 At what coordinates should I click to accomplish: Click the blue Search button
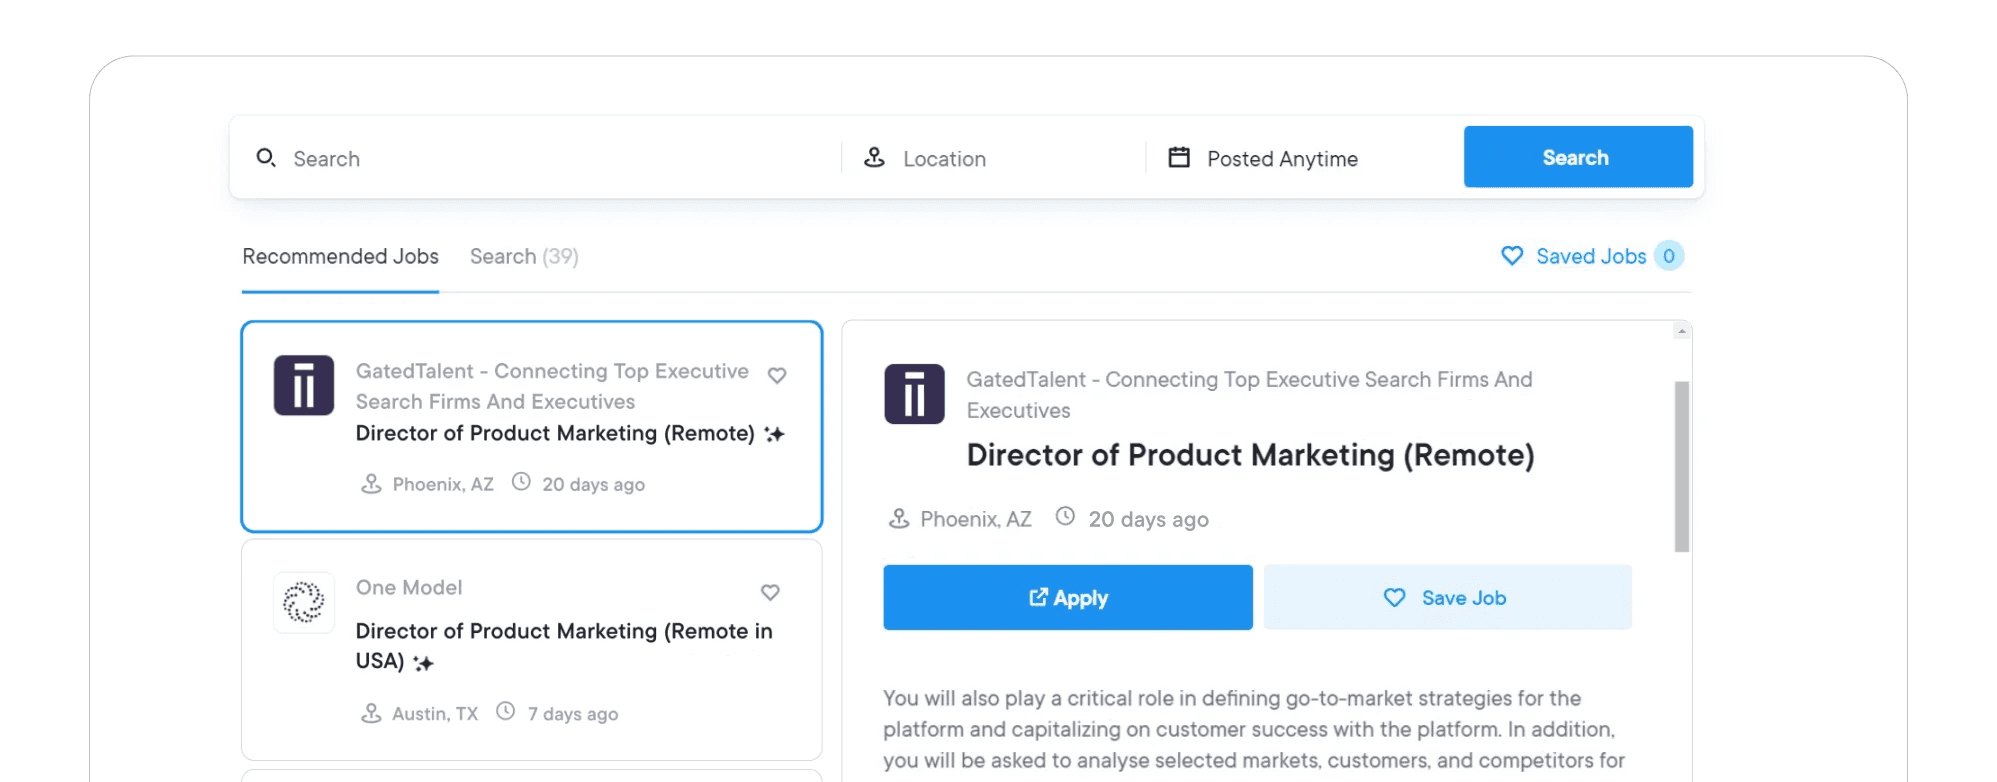pos(1578,157)
